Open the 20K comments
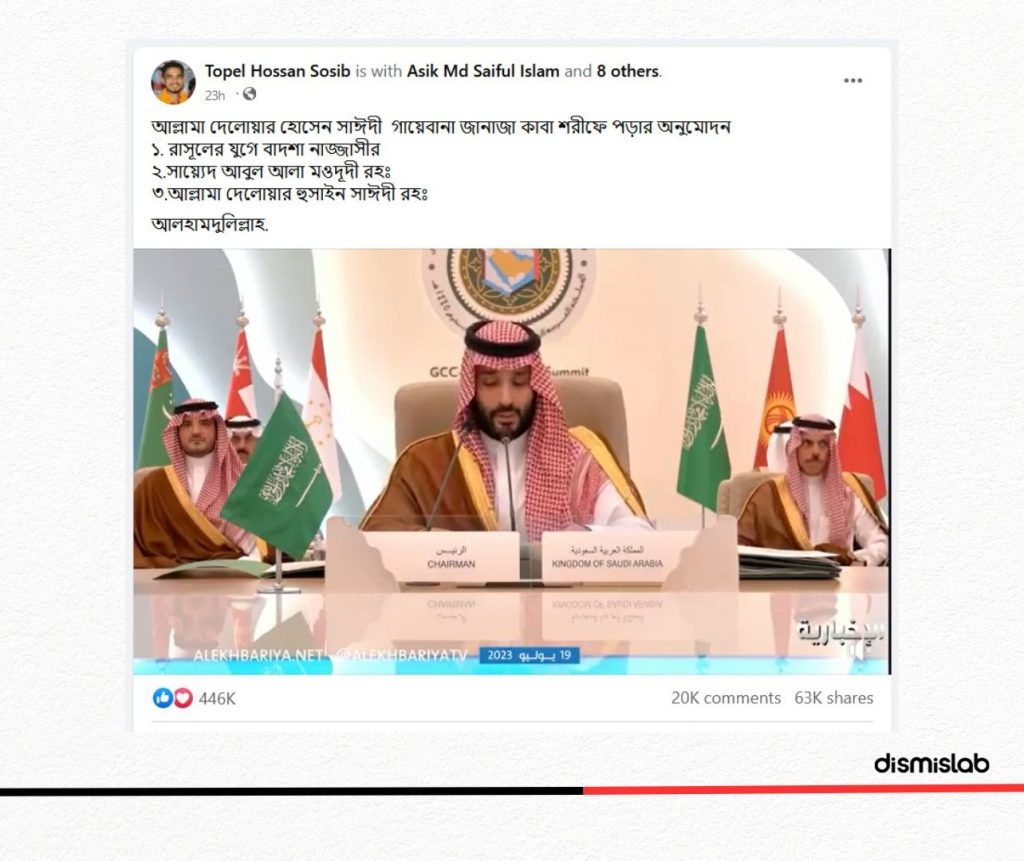This screenshot has height=861, width=1024. click(x=726, y=698)
